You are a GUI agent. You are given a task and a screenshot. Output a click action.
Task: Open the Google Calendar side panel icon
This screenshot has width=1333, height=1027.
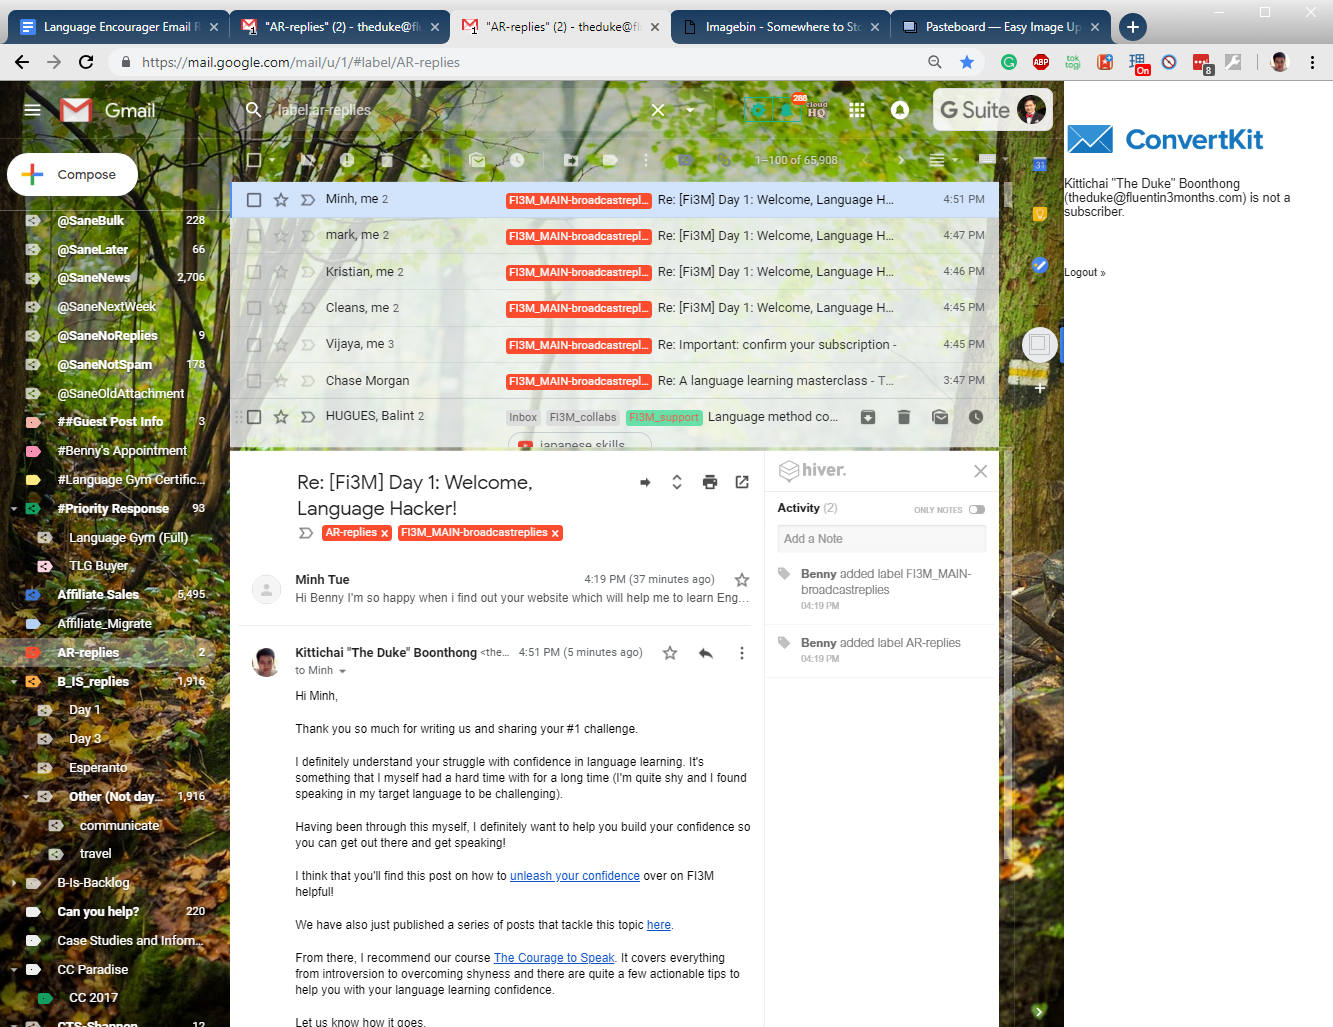pos(1040,165)
